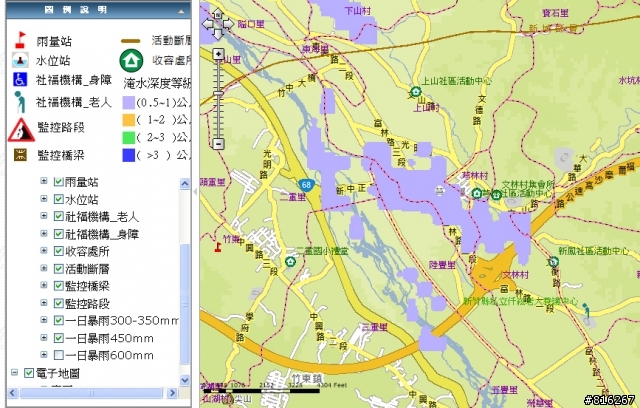Disable the 監控橋梁 layer
Screen dimensions: 640x408
tap(58, 286)
